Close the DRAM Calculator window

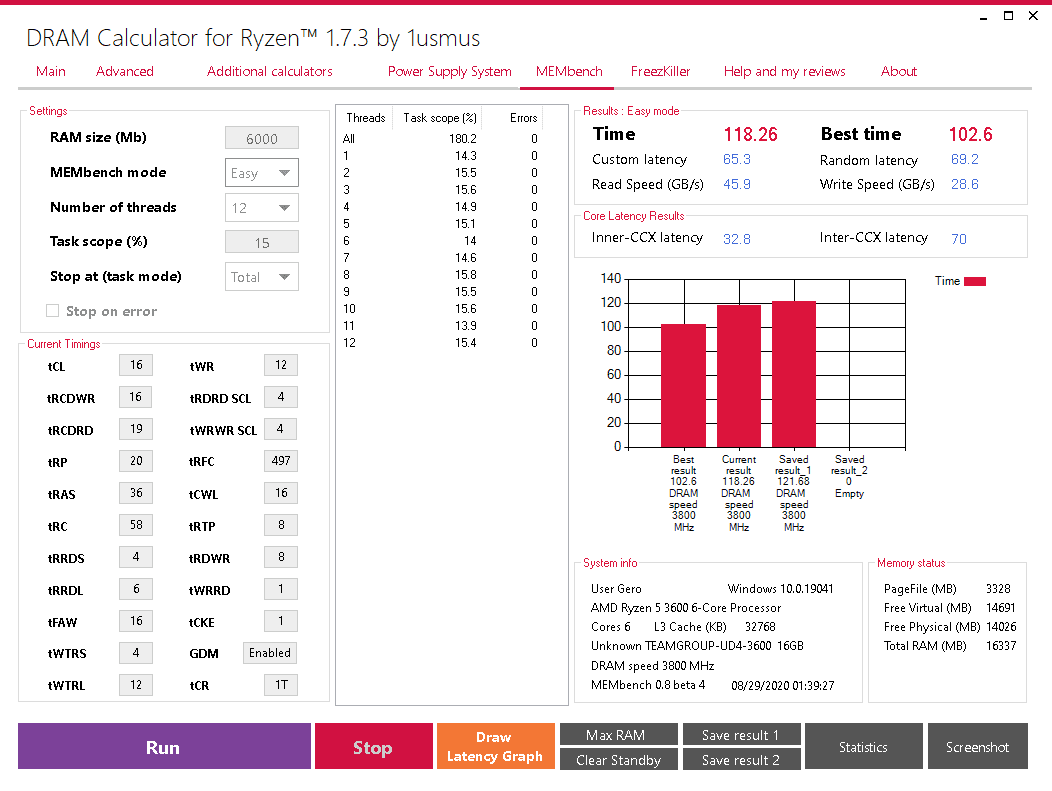click(1033, 16)
